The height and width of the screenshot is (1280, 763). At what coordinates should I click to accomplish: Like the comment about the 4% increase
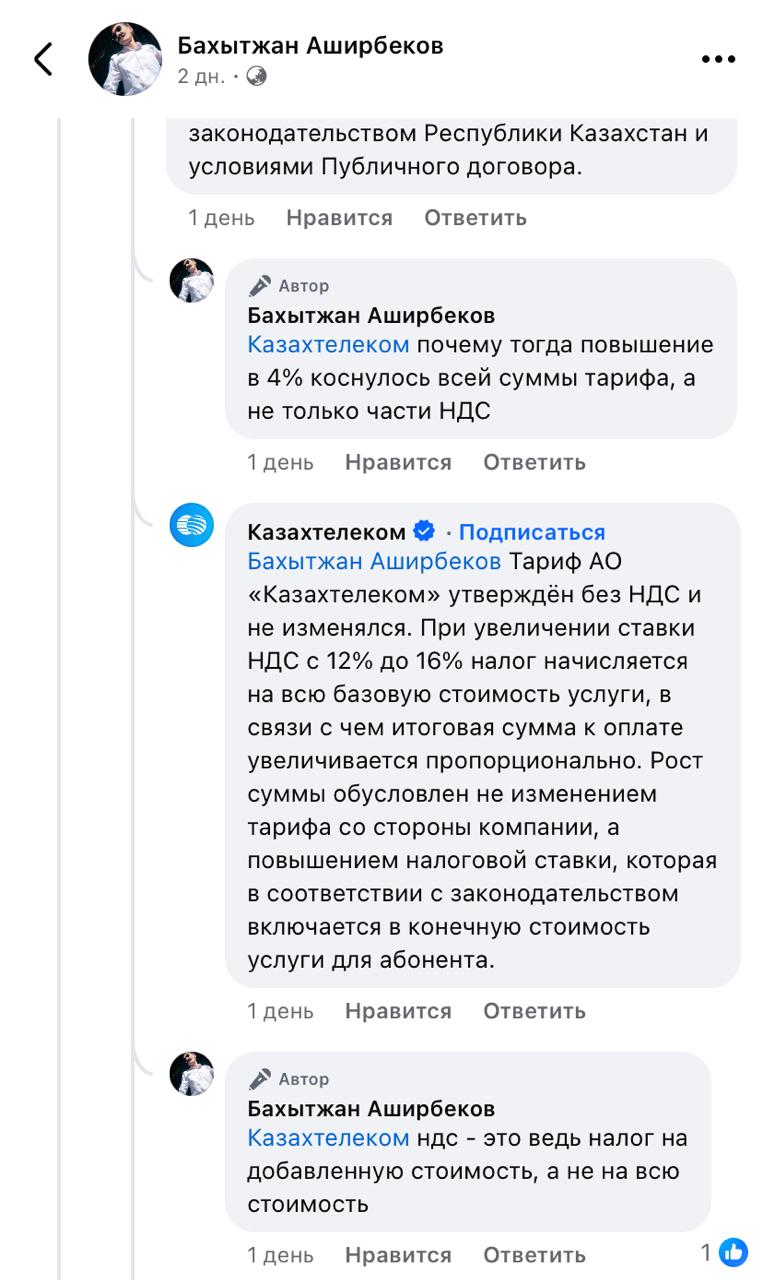click(x=398, y=462)
